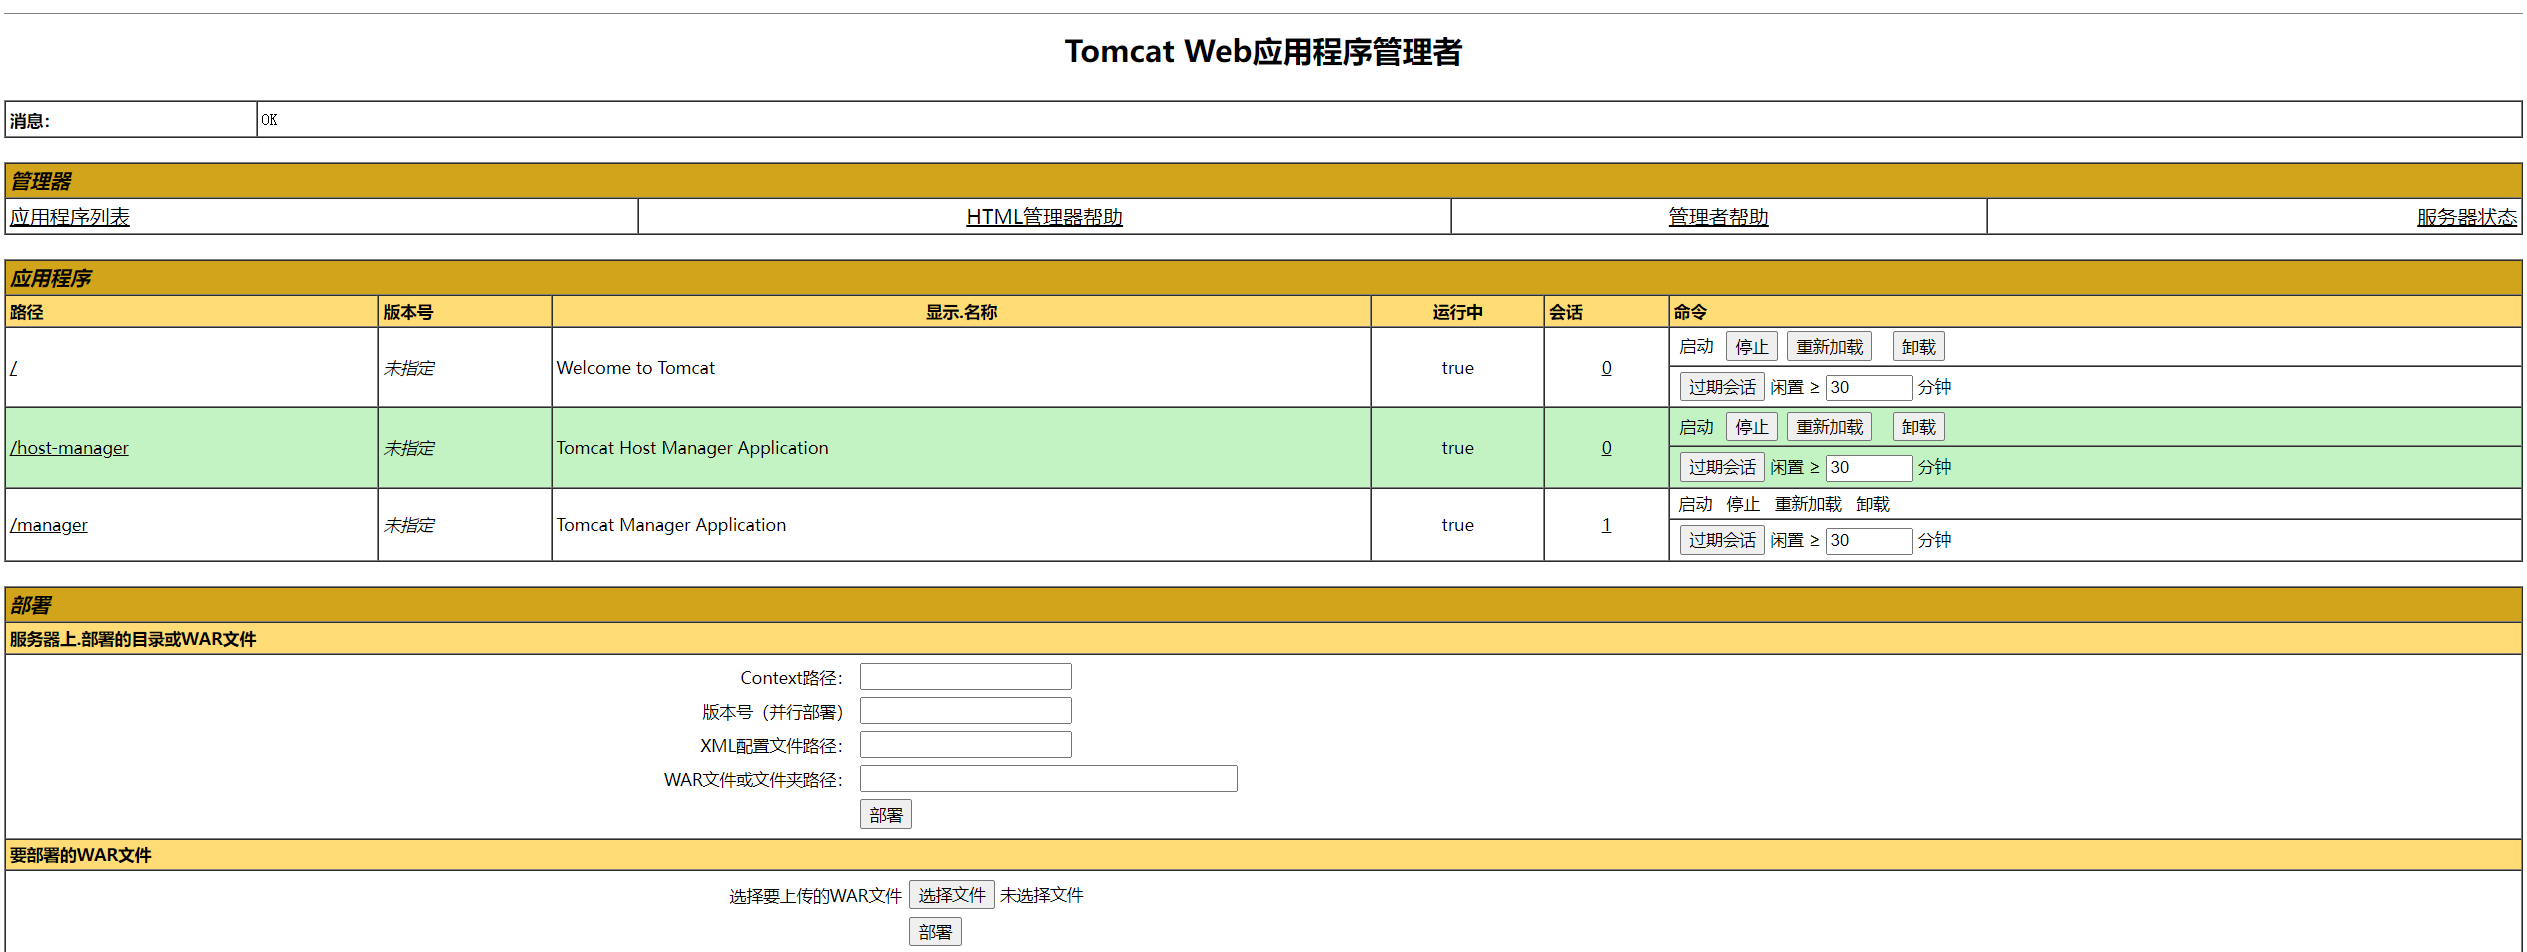The image size is (2527, 952).
Task: Click session count 0 for Host Manager
Action: pos(1606,448)
